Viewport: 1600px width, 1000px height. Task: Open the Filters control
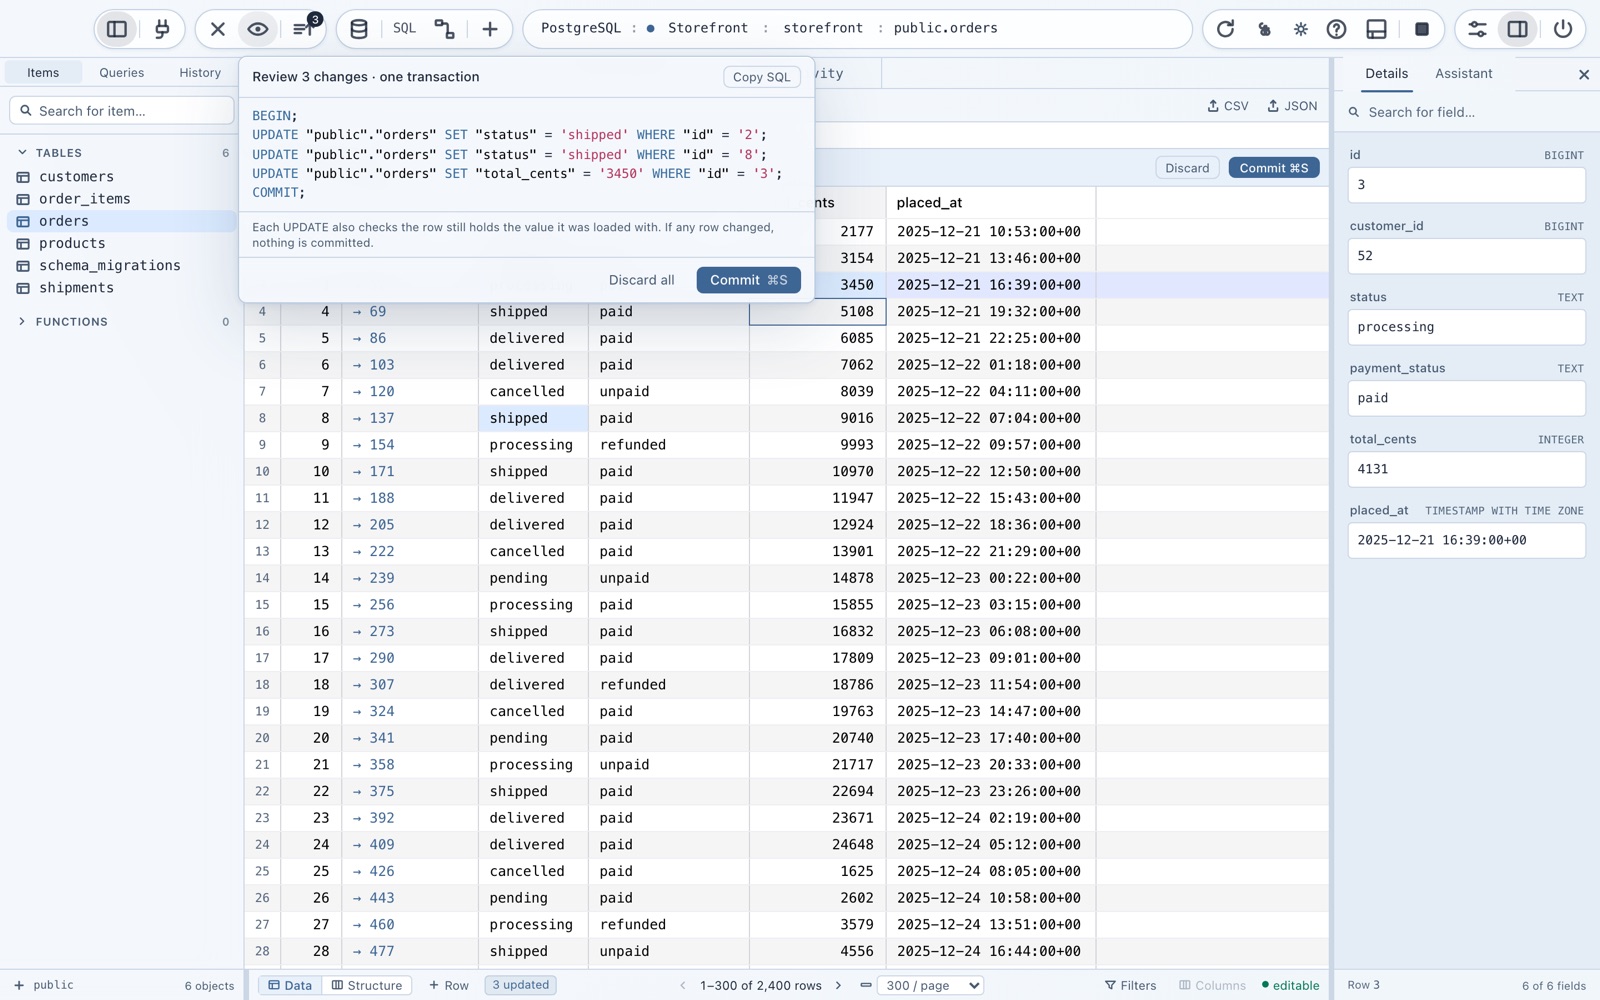pyautogui.click(x=1130, y=985)
